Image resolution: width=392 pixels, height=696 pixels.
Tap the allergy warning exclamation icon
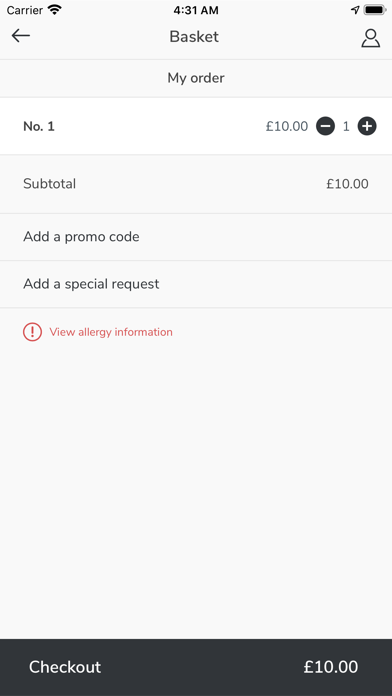tap(32, 332)
